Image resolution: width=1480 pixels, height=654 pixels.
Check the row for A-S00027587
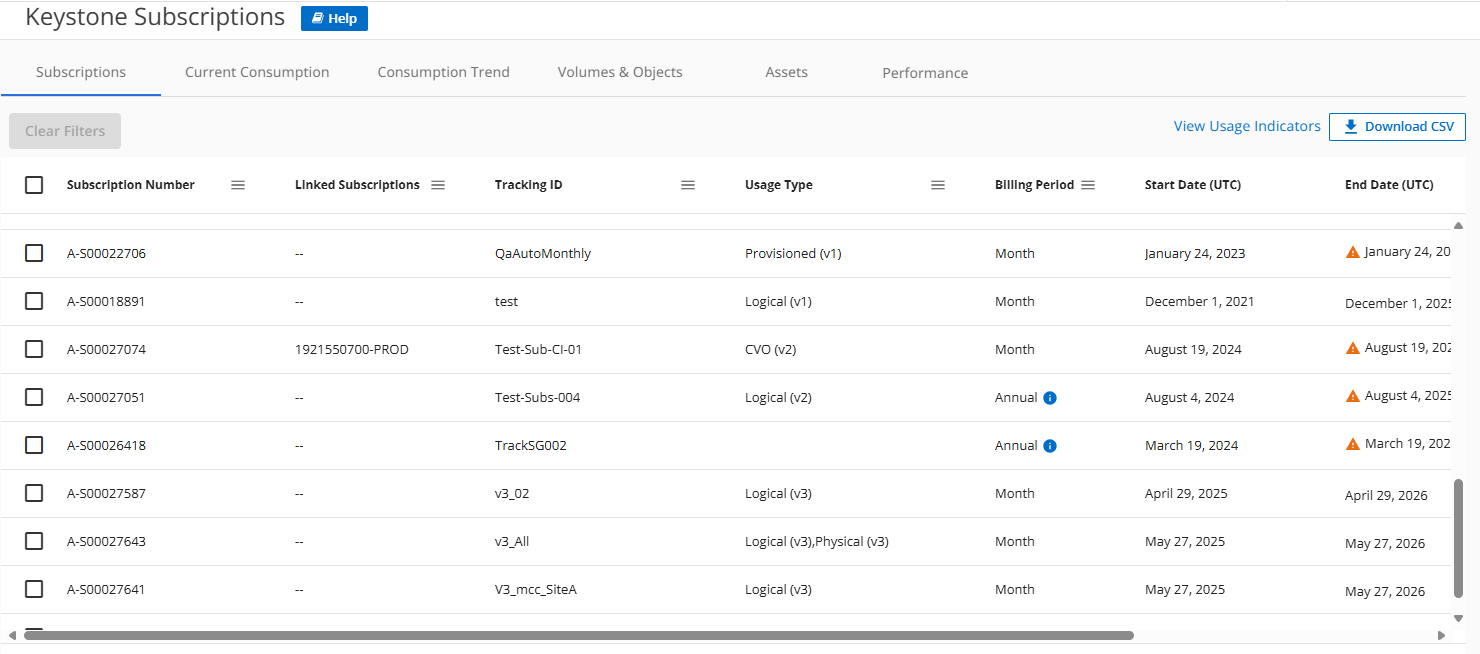click(34, 493)
